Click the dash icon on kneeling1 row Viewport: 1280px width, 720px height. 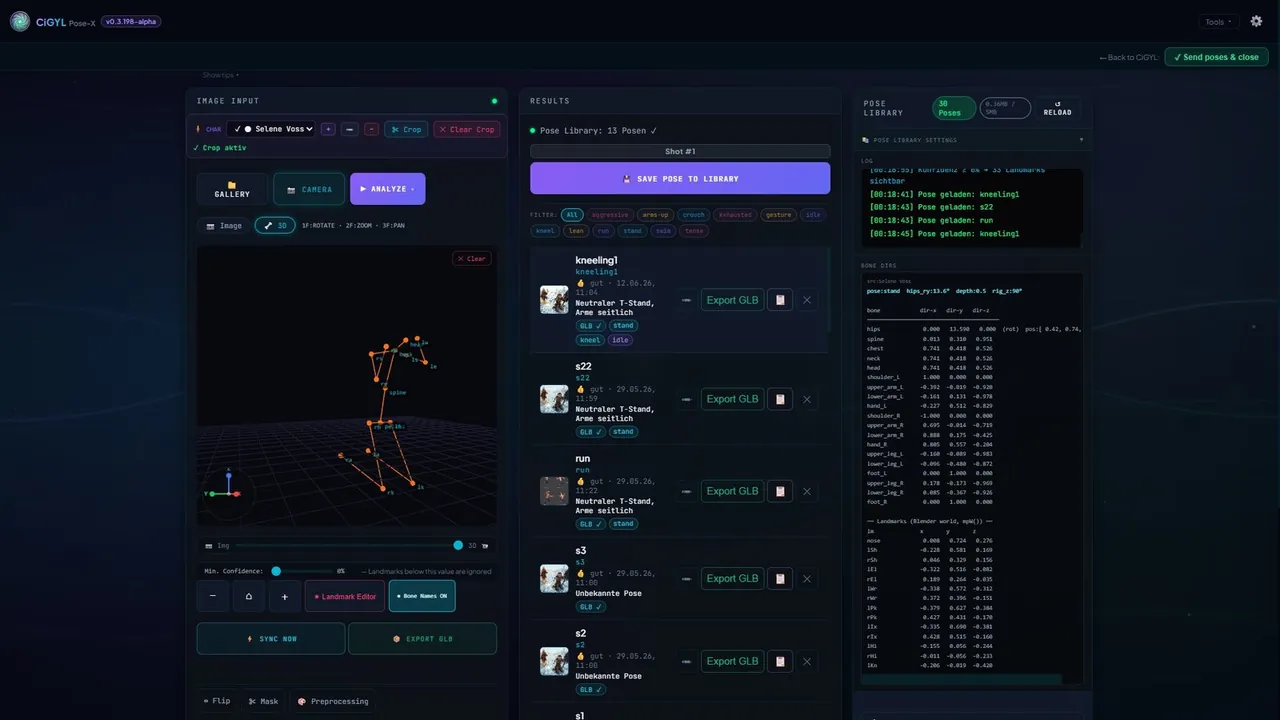(x=686, y=300)
